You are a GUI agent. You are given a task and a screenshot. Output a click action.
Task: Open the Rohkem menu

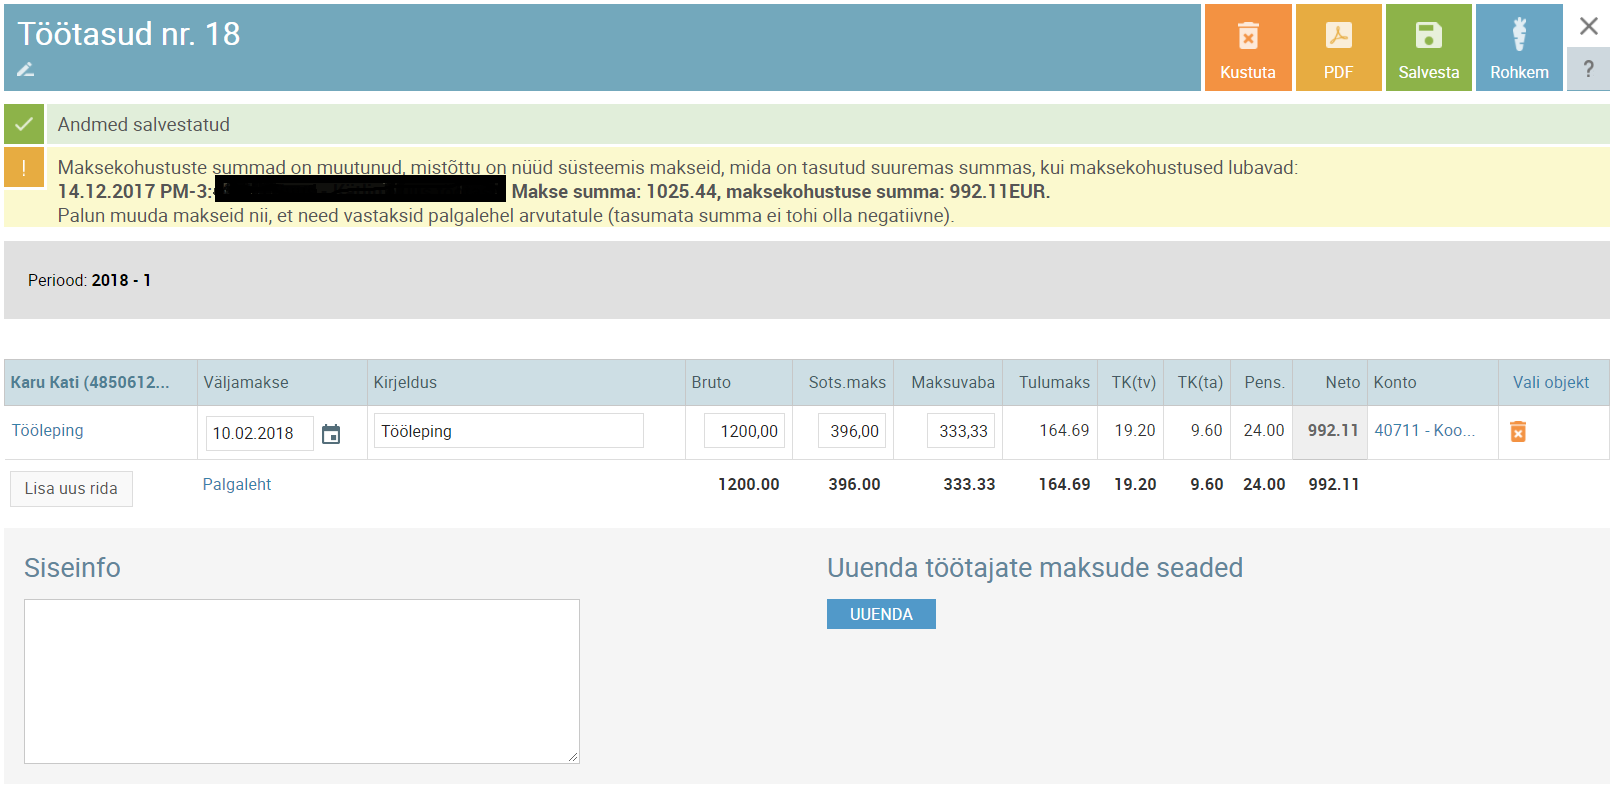1519,48
